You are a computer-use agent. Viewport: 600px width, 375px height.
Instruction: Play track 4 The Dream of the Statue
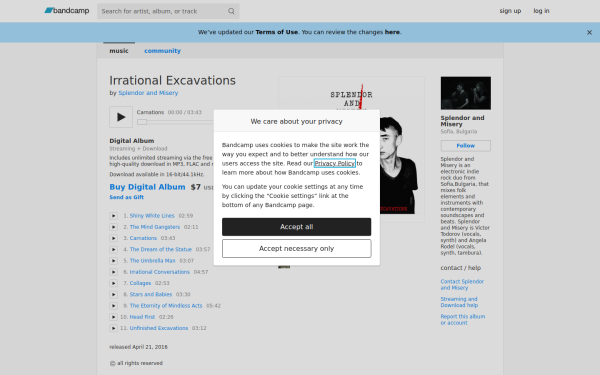pos(114,249)
